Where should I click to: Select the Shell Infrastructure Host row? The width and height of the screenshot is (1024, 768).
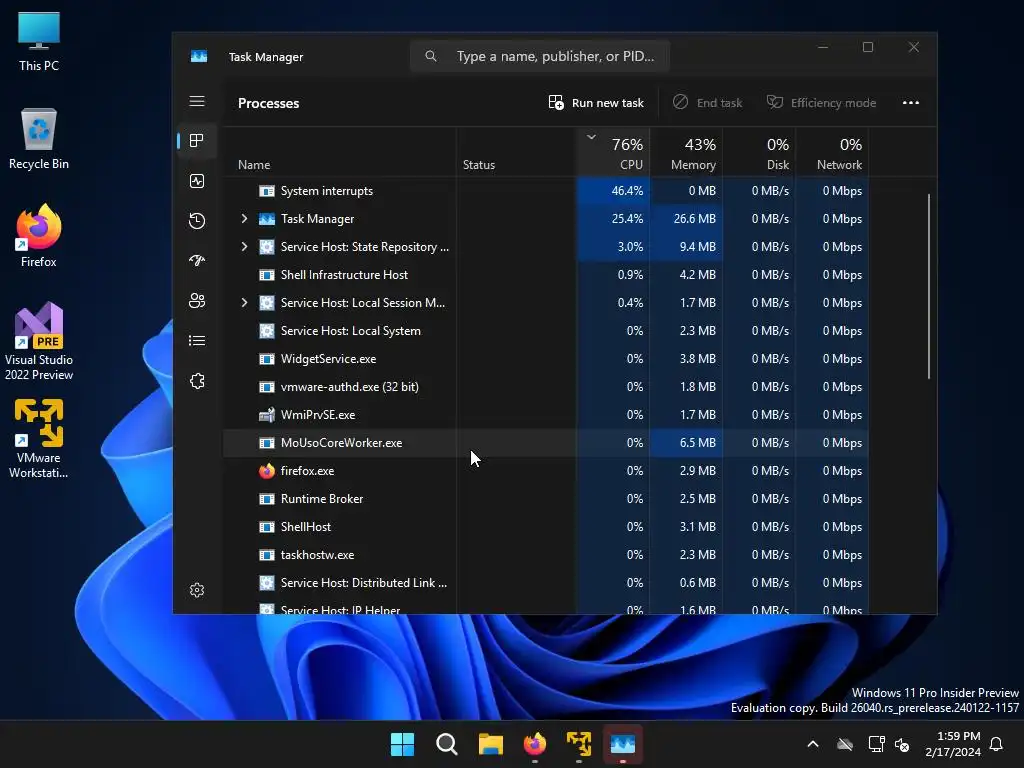(545, 275)
